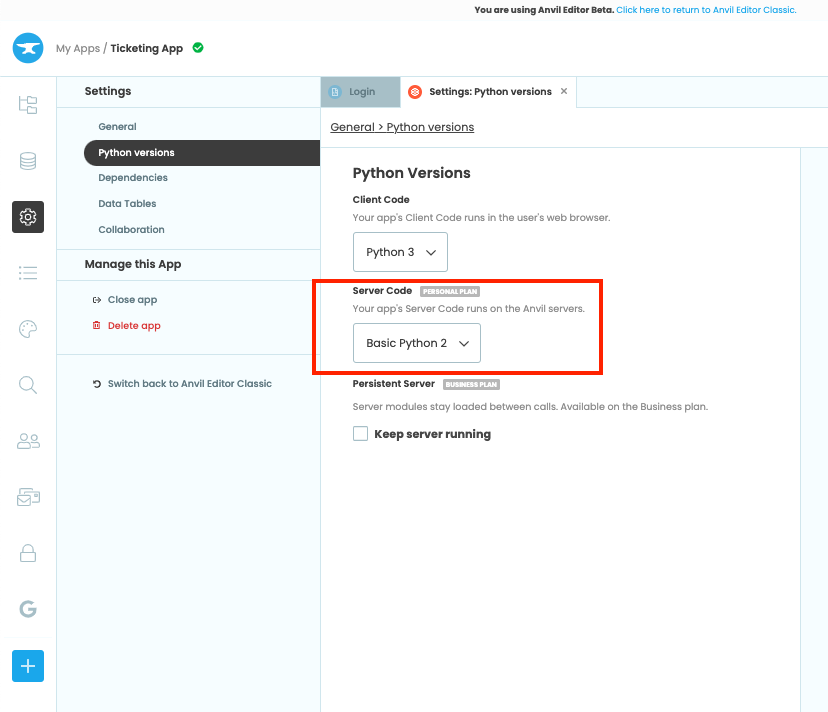Select the Data Tables database icon

pyautogui.click(x=27, y=161)
